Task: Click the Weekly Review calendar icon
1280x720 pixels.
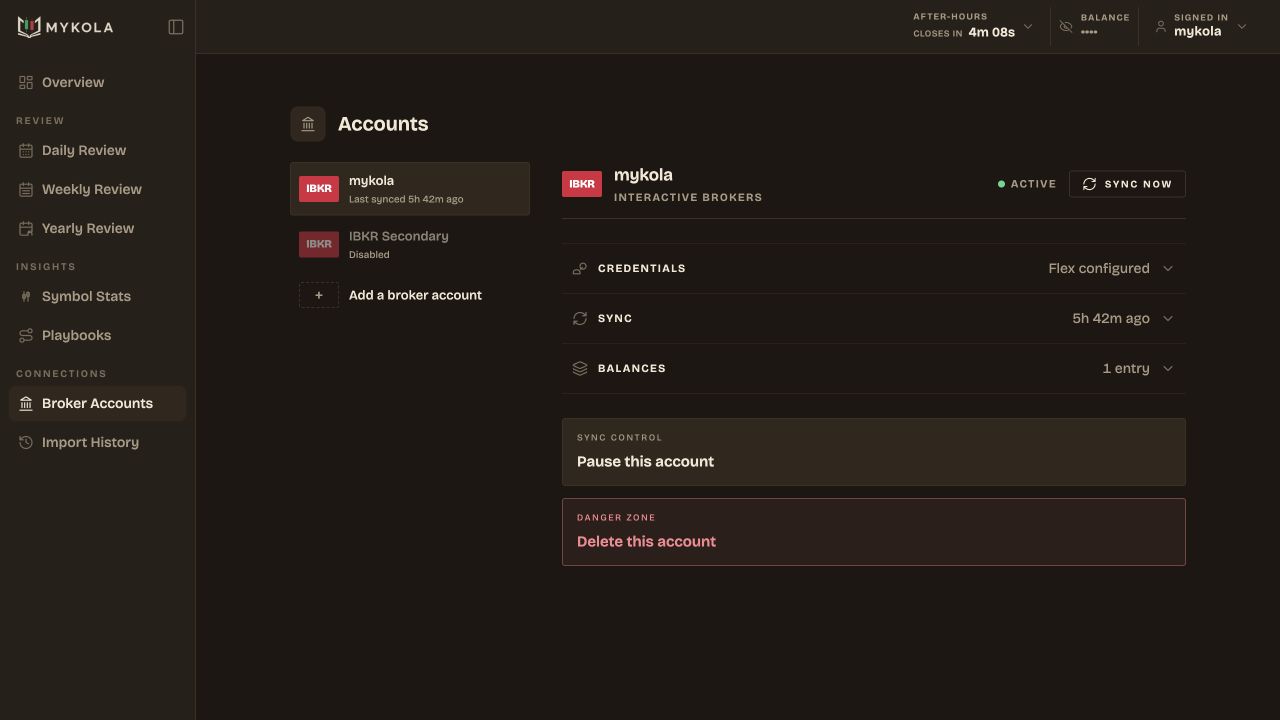Action: tap(26, 189)
